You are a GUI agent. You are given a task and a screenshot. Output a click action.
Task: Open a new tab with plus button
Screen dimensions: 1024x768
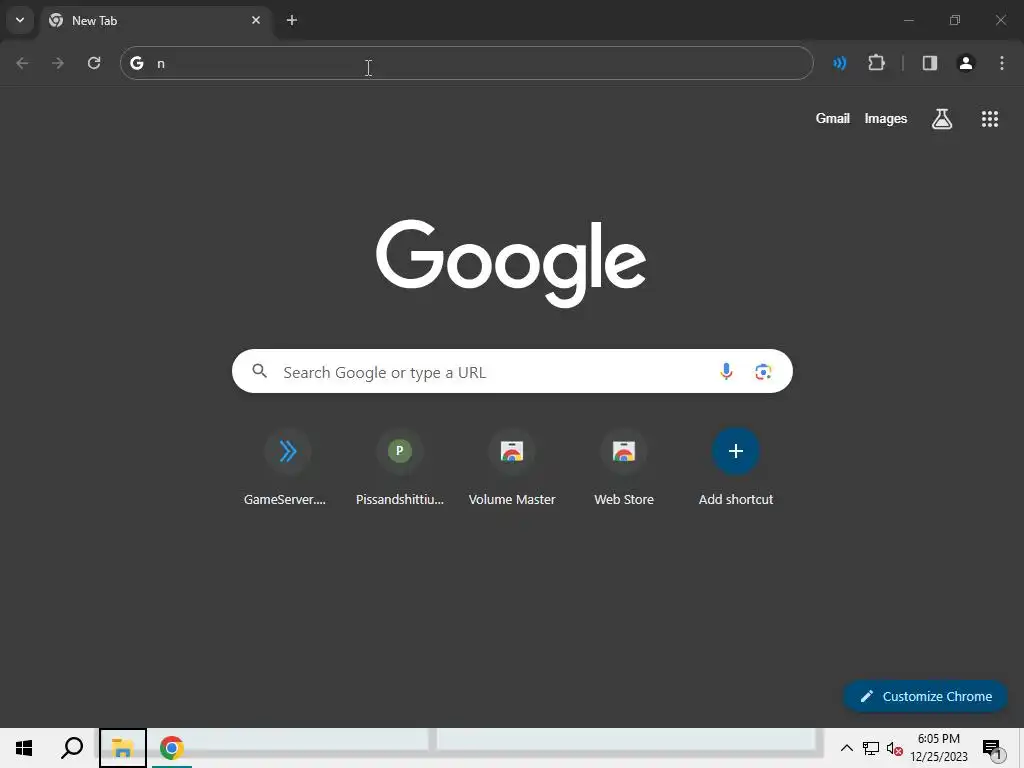coord(292,20)
